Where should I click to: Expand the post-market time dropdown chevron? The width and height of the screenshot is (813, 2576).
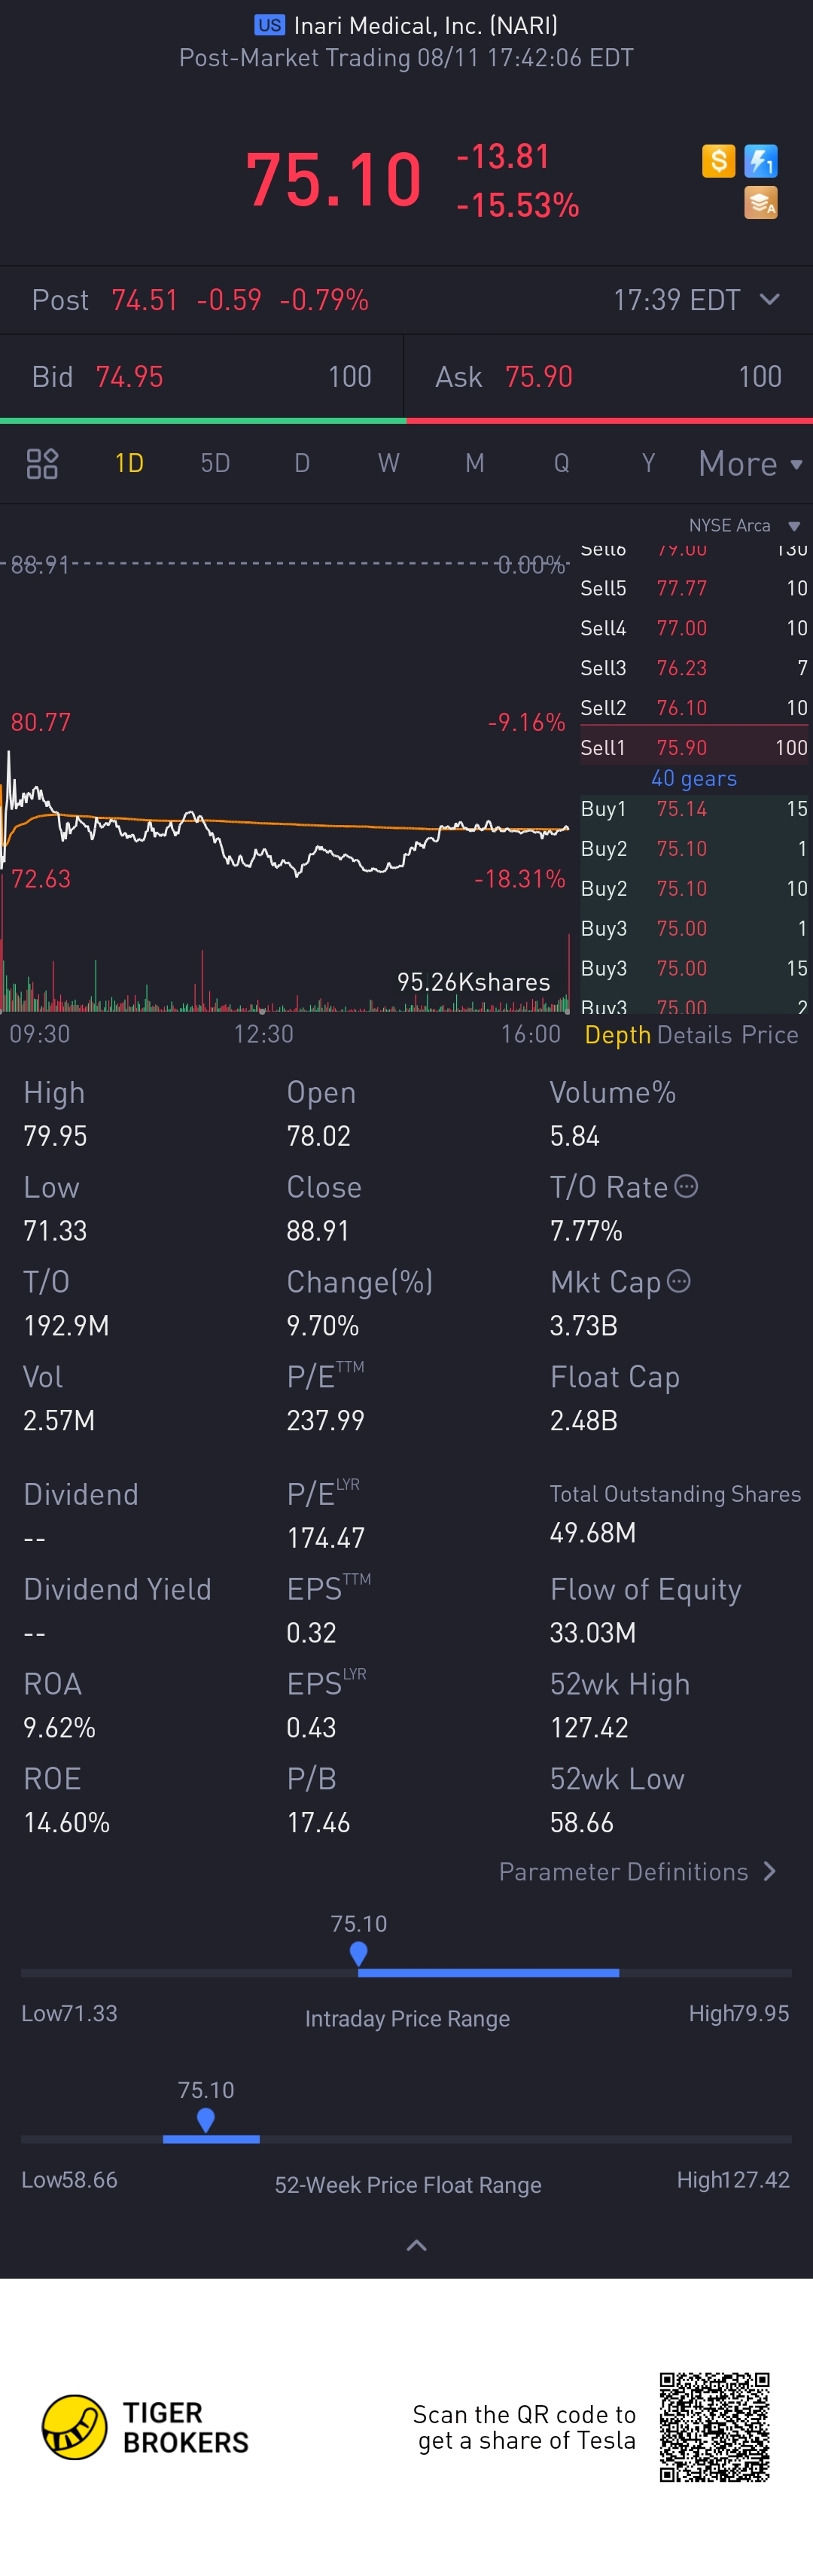[769, 299]
